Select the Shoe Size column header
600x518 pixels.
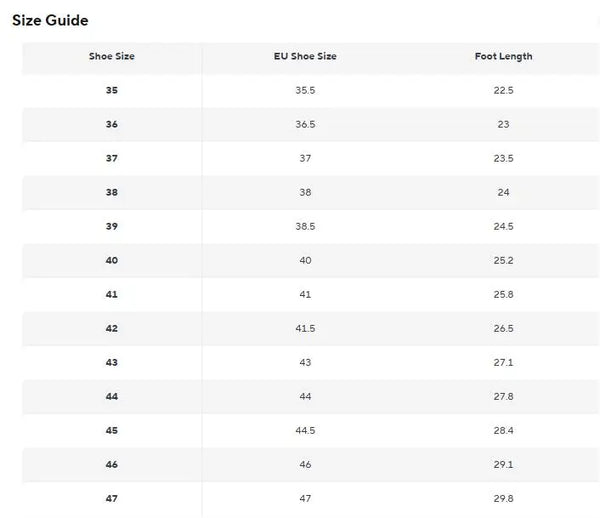(x=112, y=56)
